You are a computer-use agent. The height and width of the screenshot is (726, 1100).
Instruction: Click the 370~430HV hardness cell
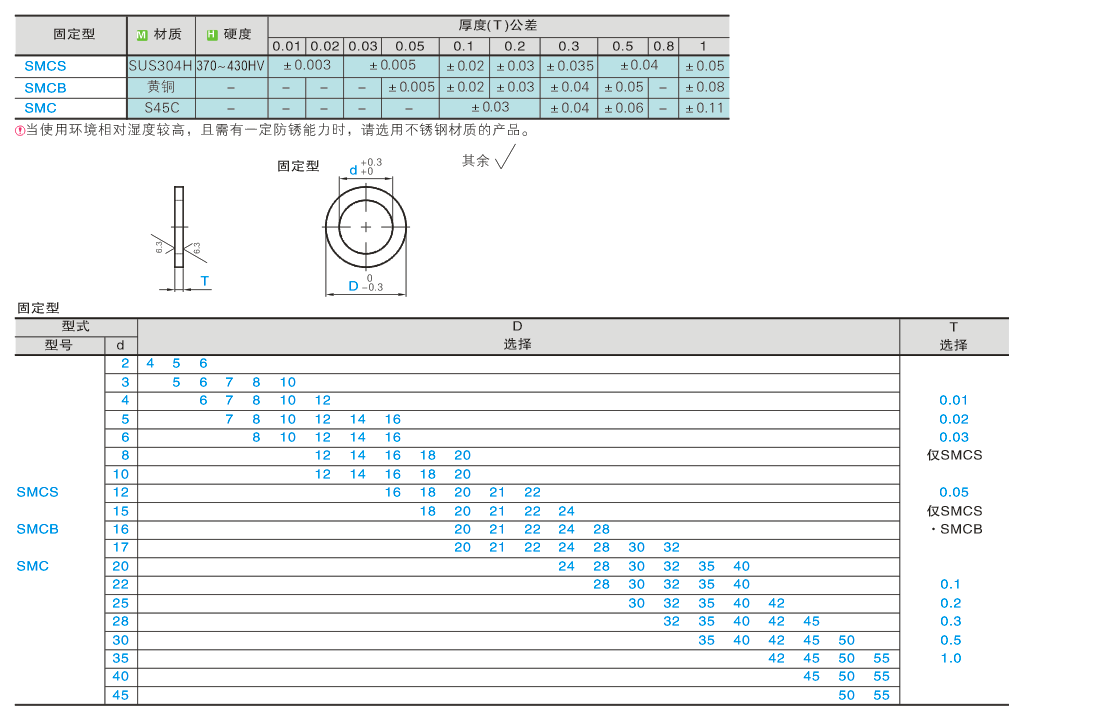tap(231, 66)
